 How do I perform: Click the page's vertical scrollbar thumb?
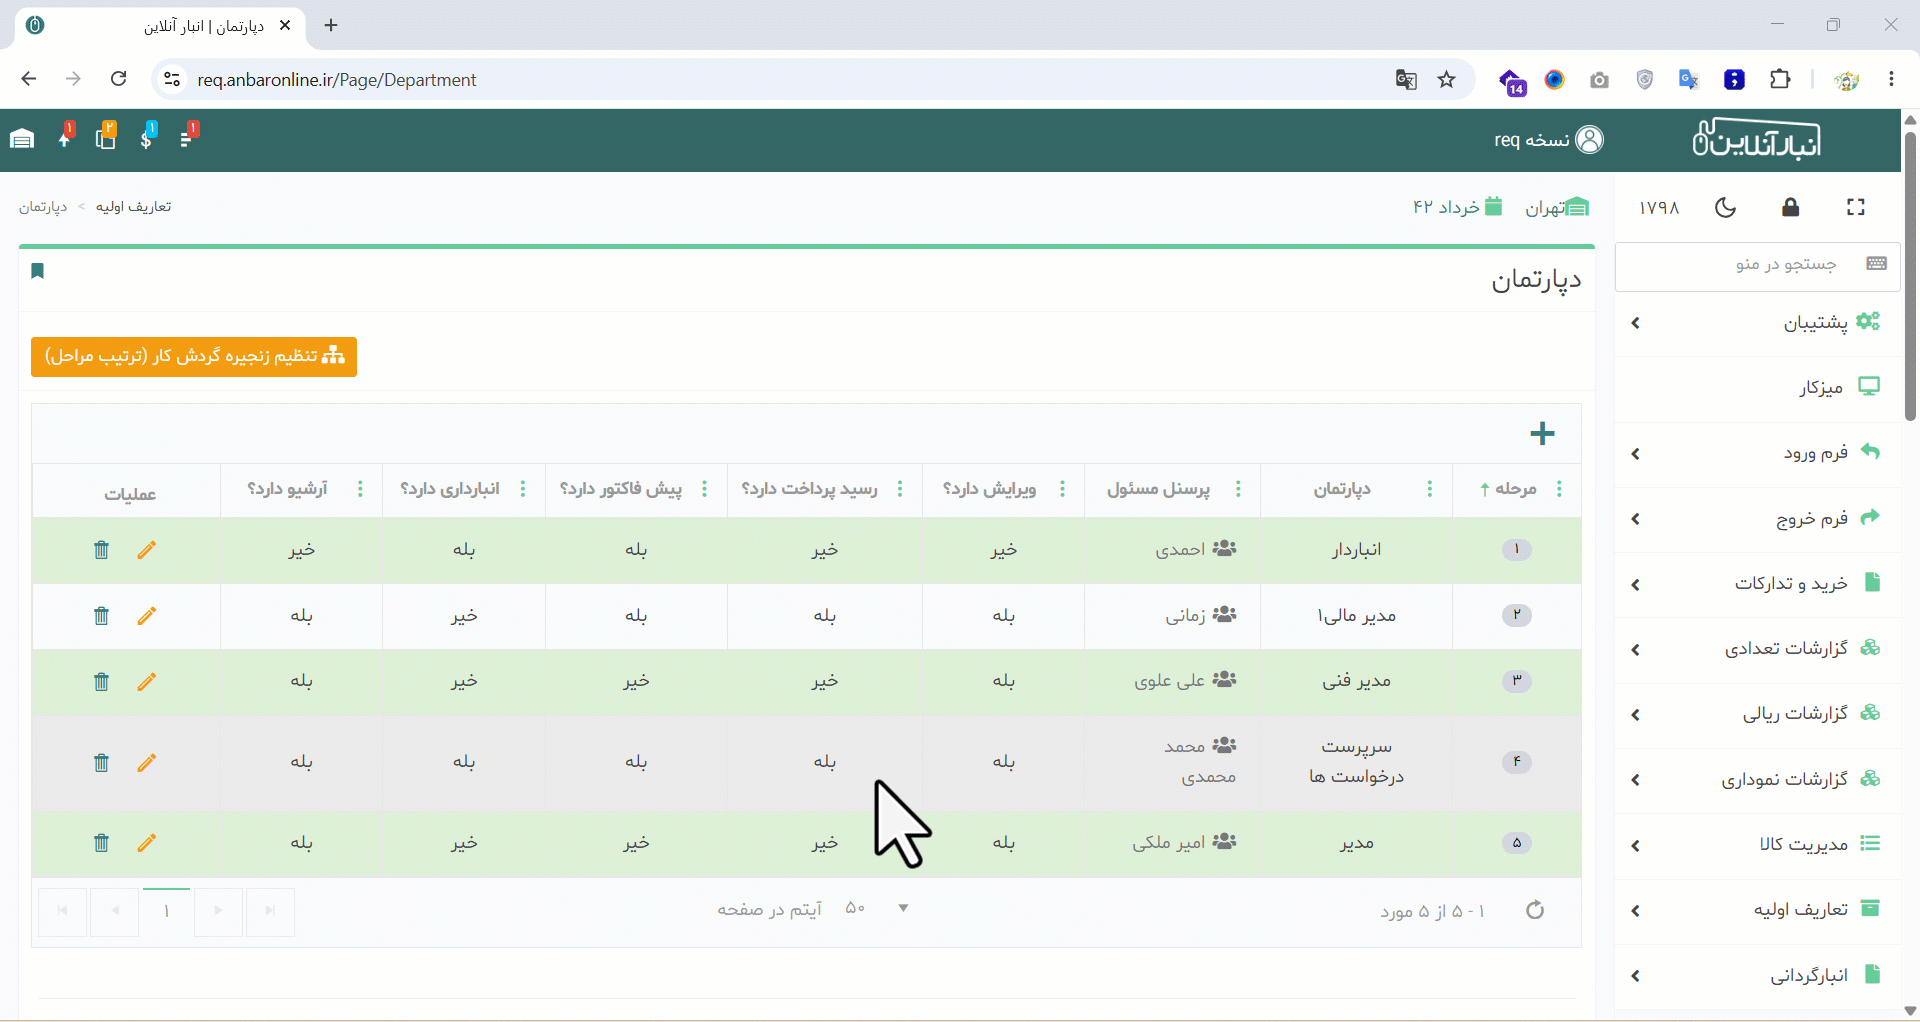click(1910, 275)
